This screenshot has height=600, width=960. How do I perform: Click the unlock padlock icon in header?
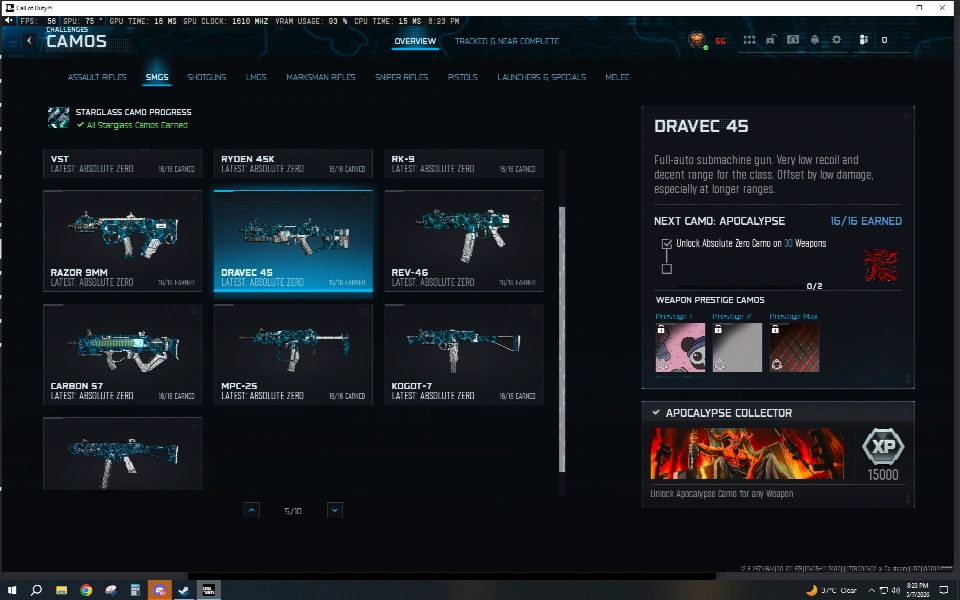(771, 40)
